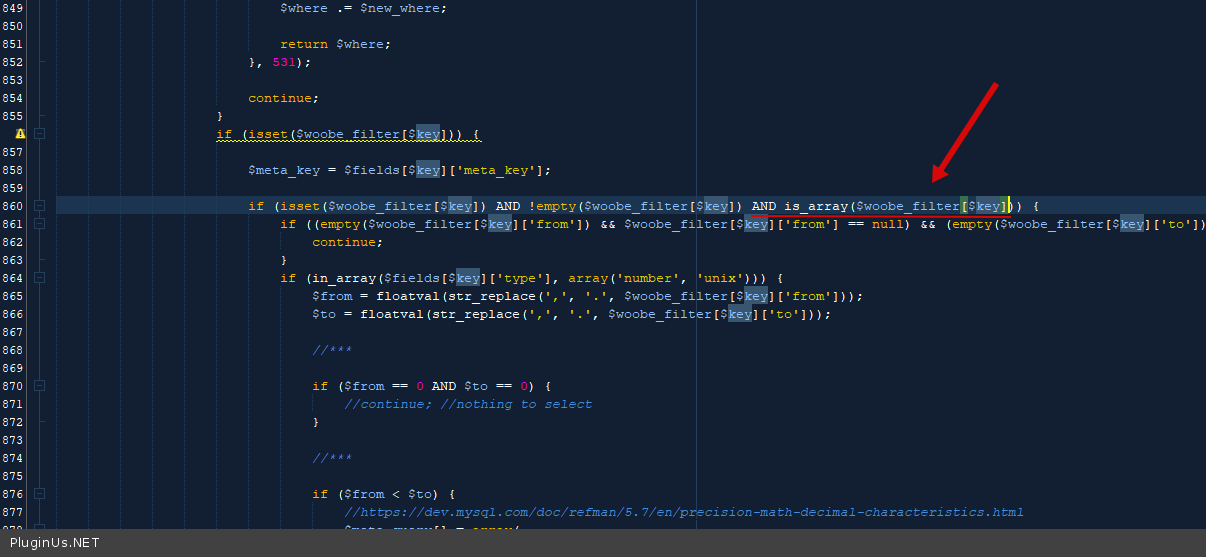Click the PluginUs.NET watermark label

(x=55, y=543)
